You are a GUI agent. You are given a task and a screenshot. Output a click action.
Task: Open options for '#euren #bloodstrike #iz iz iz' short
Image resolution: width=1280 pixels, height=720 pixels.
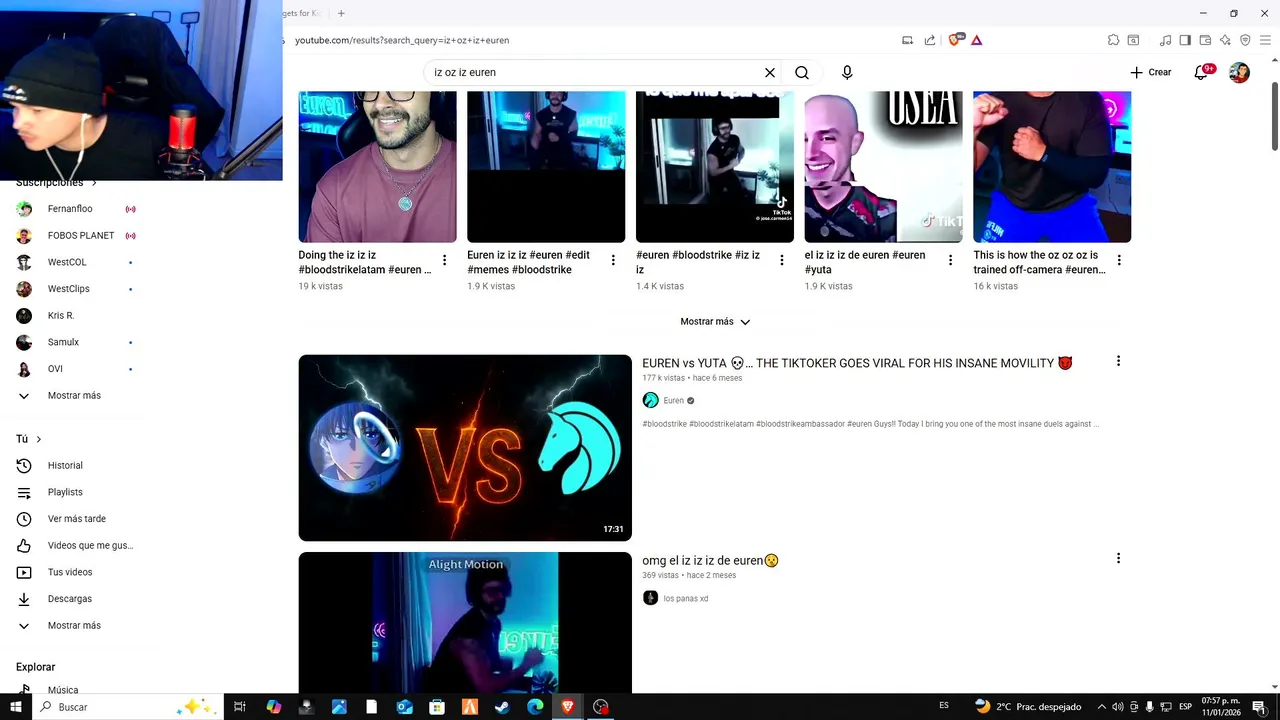782,260
